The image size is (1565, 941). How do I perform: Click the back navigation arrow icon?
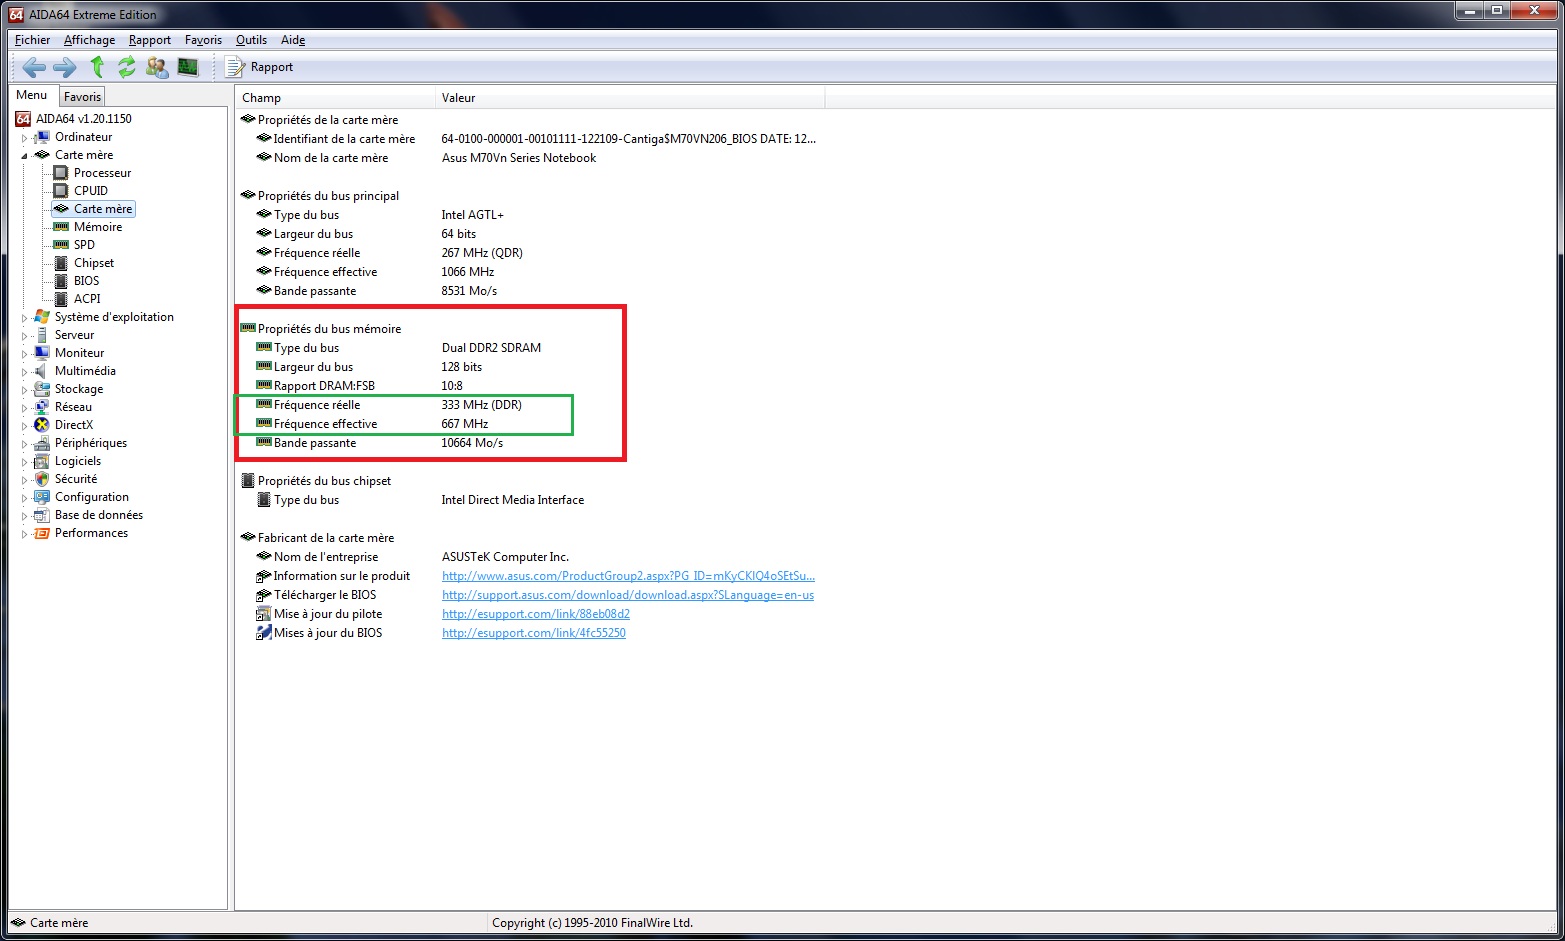coord(34,67)
